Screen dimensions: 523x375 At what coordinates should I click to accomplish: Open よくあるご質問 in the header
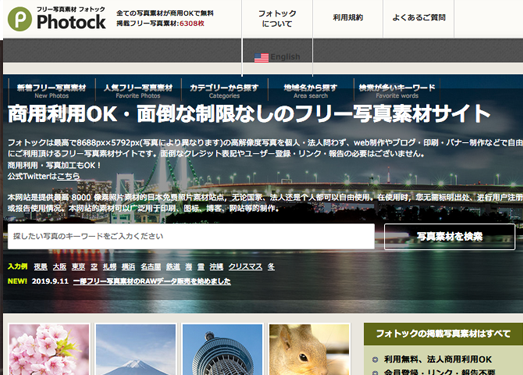click(419, 18)
